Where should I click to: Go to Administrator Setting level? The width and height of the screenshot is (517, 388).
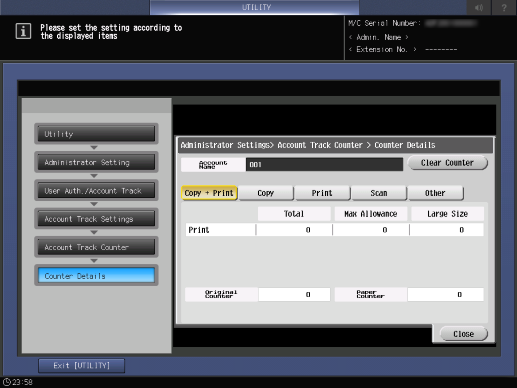pyautogui.click(x=96, y=162)
